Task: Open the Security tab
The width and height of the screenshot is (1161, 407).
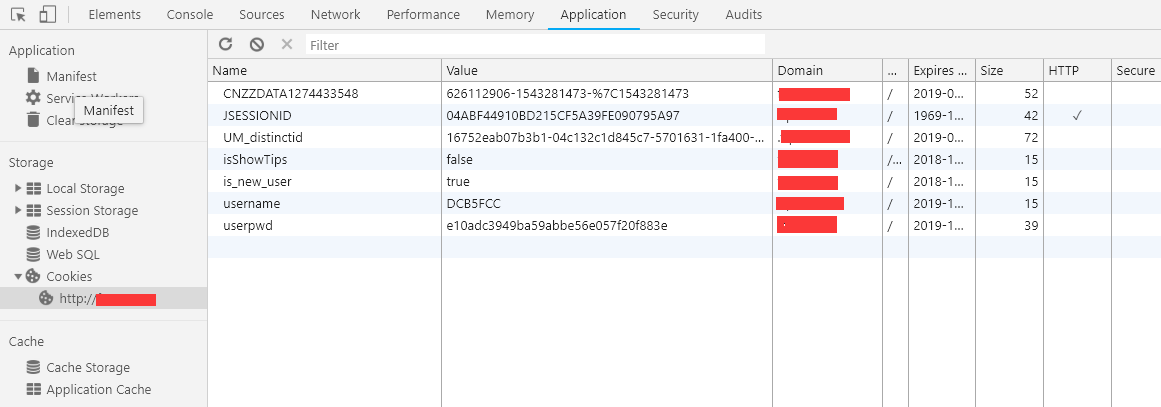Action: [x=675, y=15]
